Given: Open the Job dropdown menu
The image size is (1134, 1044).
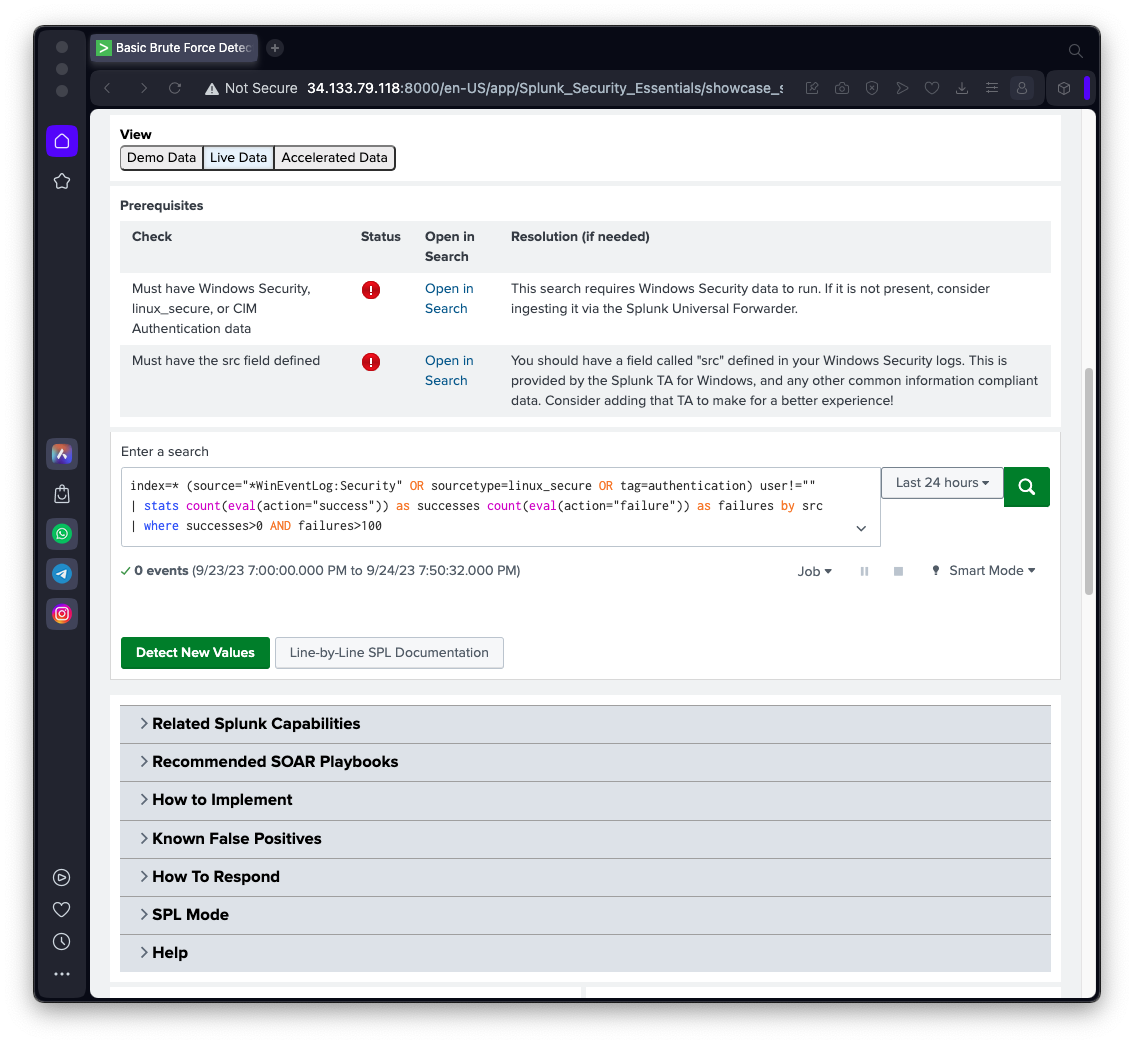Looking at the screenshot, I should click(814, 571).
